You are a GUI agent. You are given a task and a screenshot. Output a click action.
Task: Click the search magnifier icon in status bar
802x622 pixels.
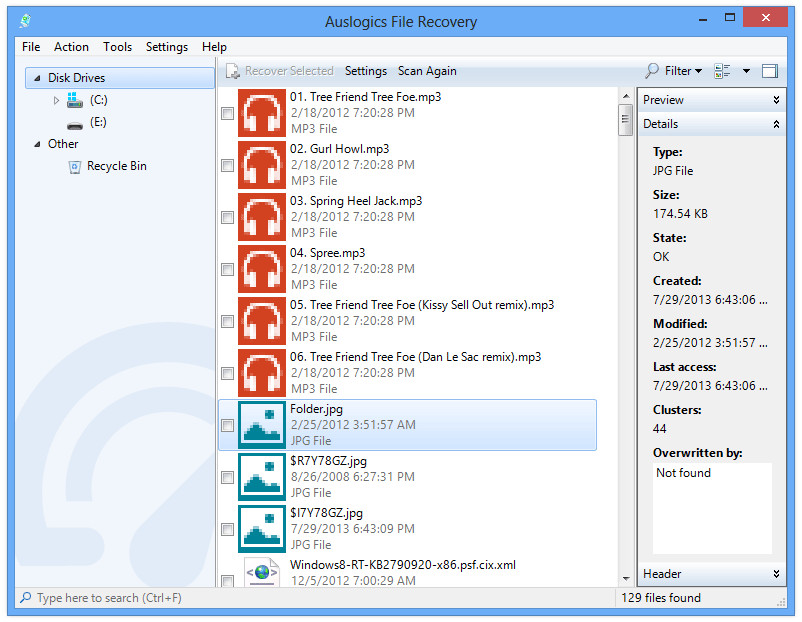[26, 597]
